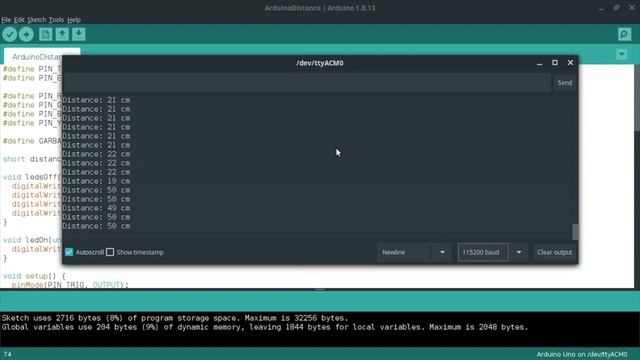Image resolution: width=640 pixels, height=360 pixels.
Task: Toggle the Autoscroll checkbox
Action: pos(69,252)
